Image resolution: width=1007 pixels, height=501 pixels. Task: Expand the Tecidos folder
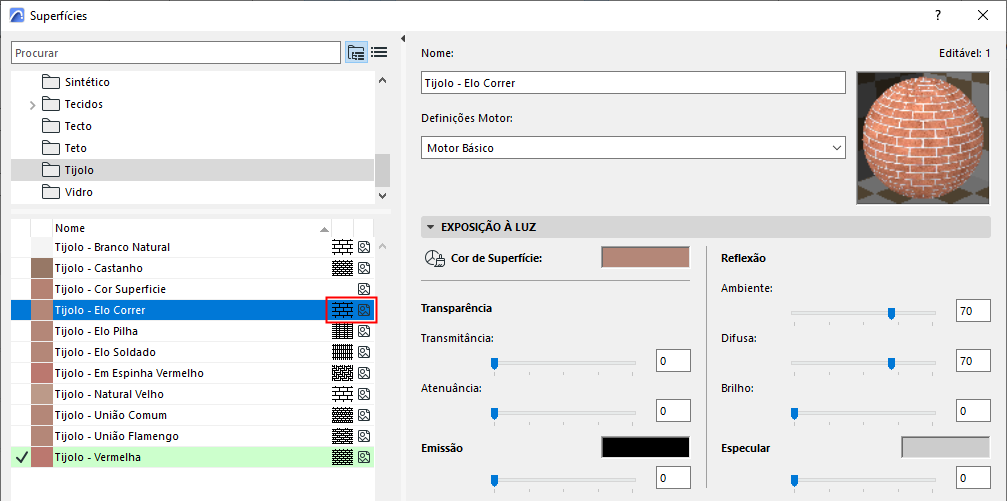(33, 105)
